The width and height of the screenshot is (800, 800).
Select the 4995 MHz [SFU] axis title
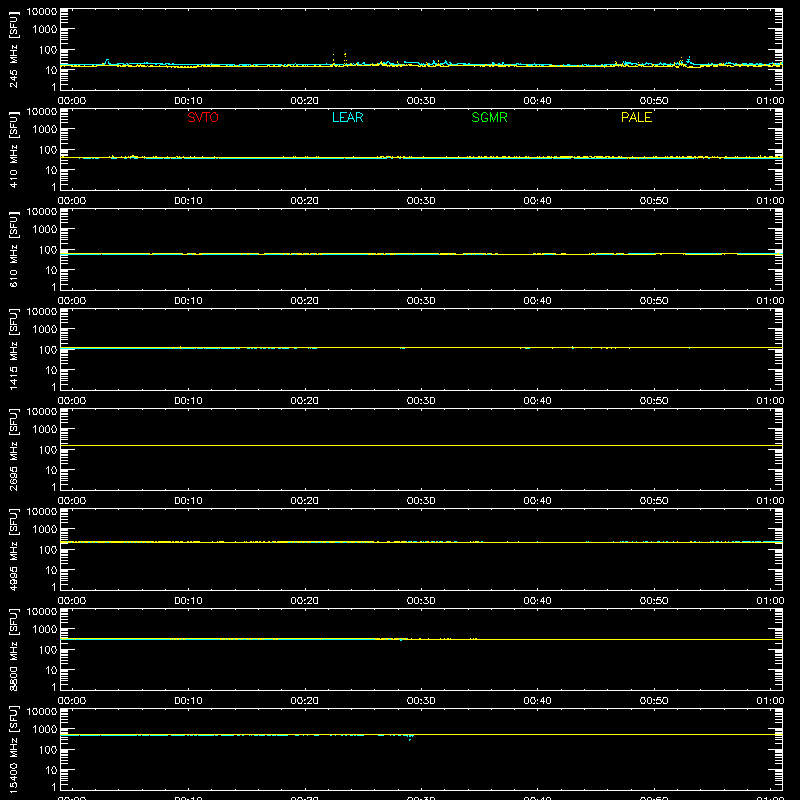click(14, 549)
